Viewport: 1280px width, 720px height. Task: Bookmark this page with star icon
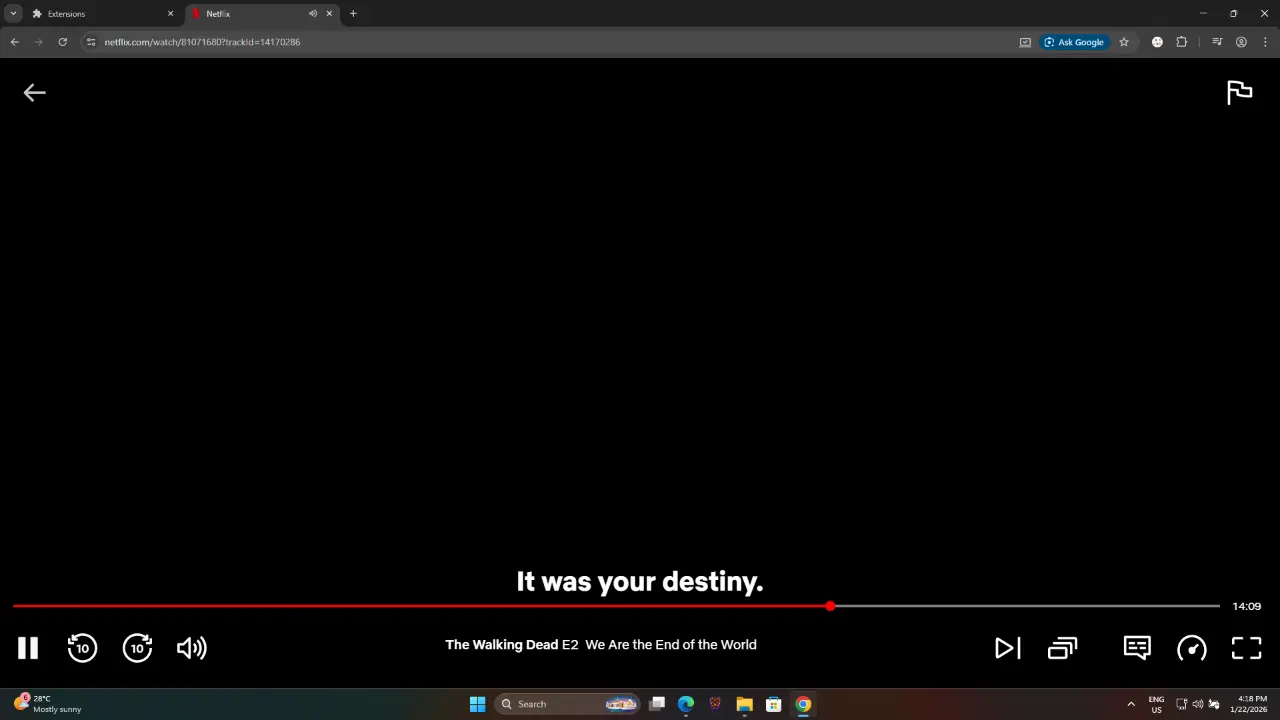click(1124, 42)
